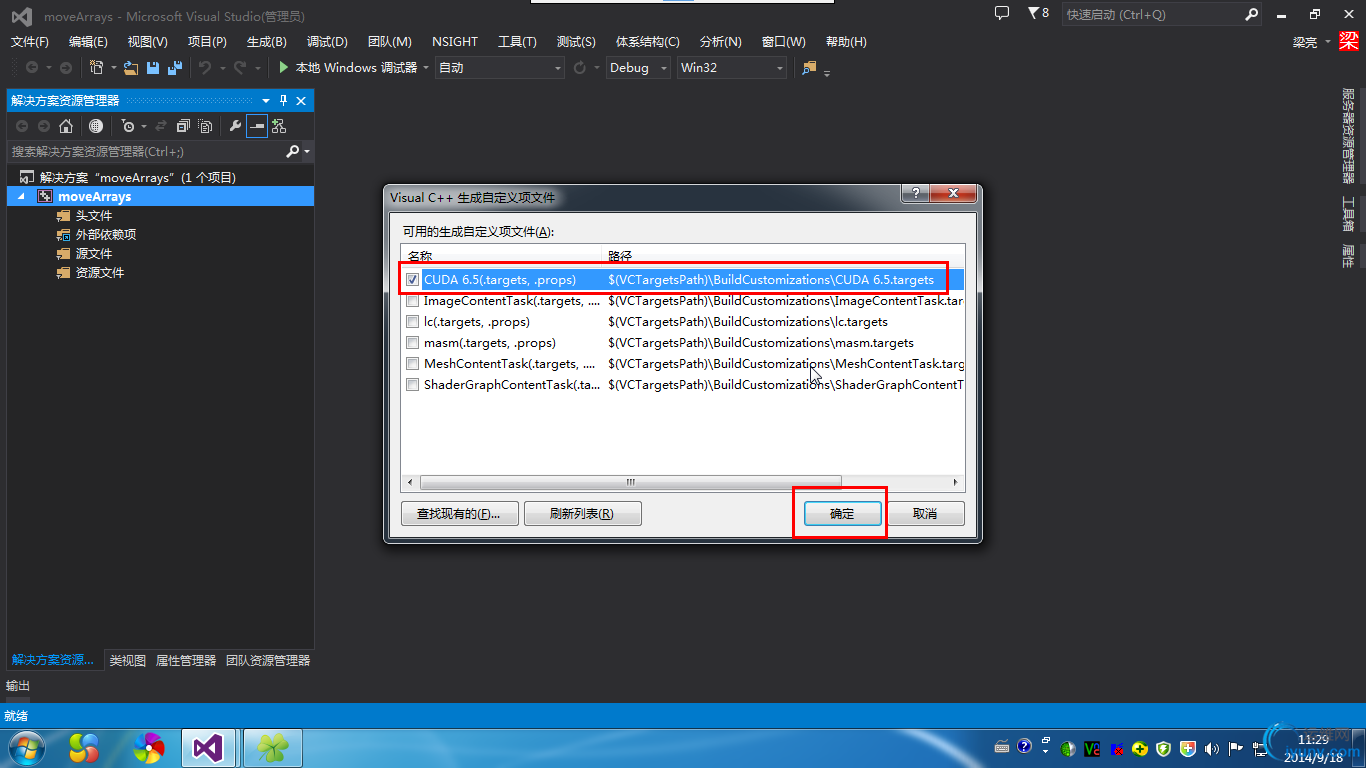Click the Save All icon
The image size is (1366, 768).
click(175, 67)
